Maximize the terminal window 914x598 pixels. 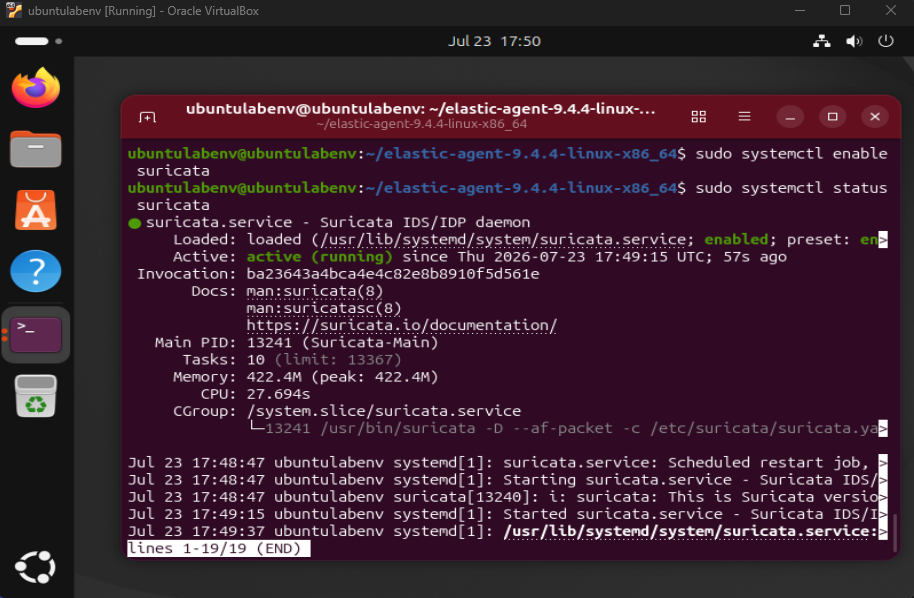832,117
